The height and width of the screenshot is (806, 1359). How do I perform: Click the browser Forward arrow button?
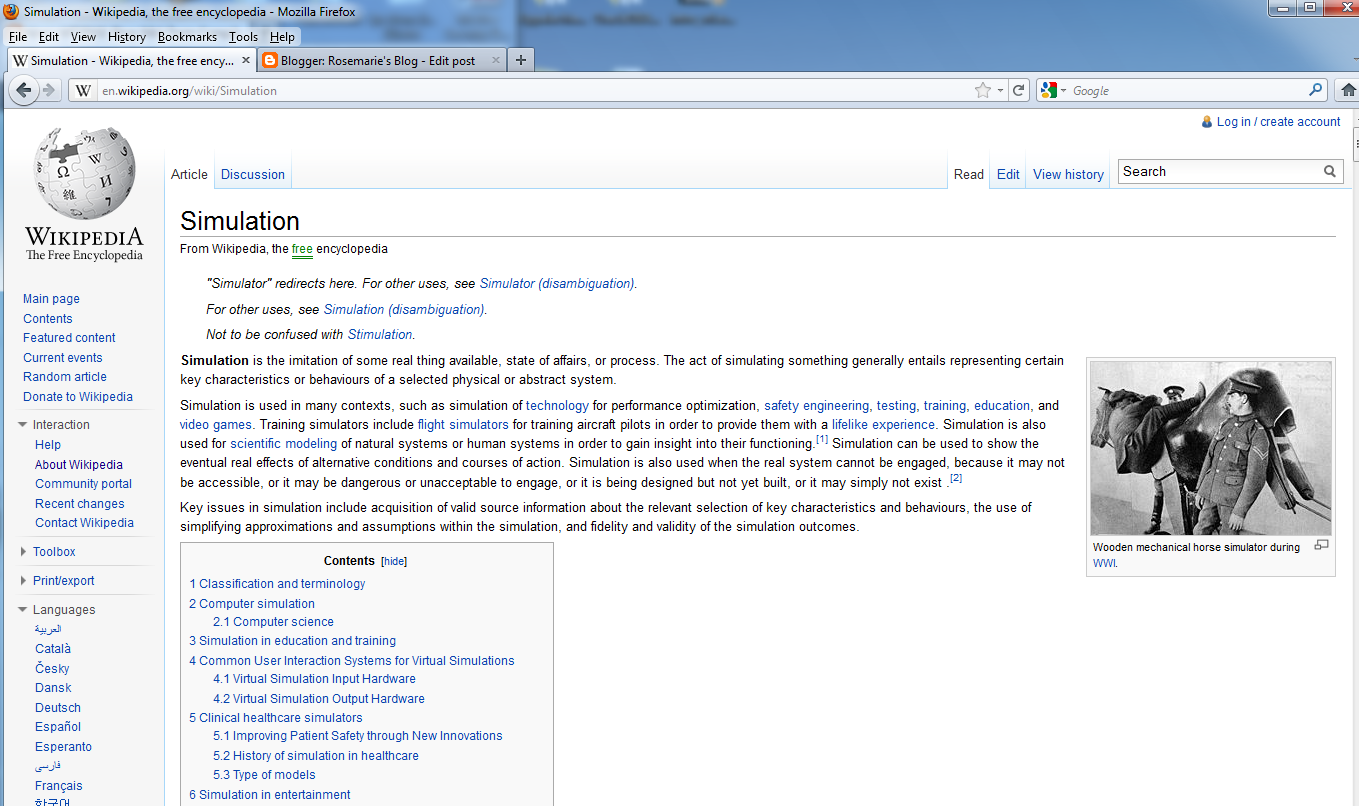(48, 90)
